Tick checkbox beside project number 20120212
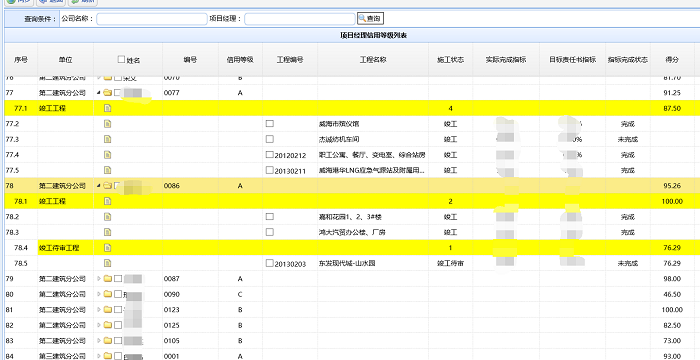Screen dimensions: 700x360 [270, 155]
